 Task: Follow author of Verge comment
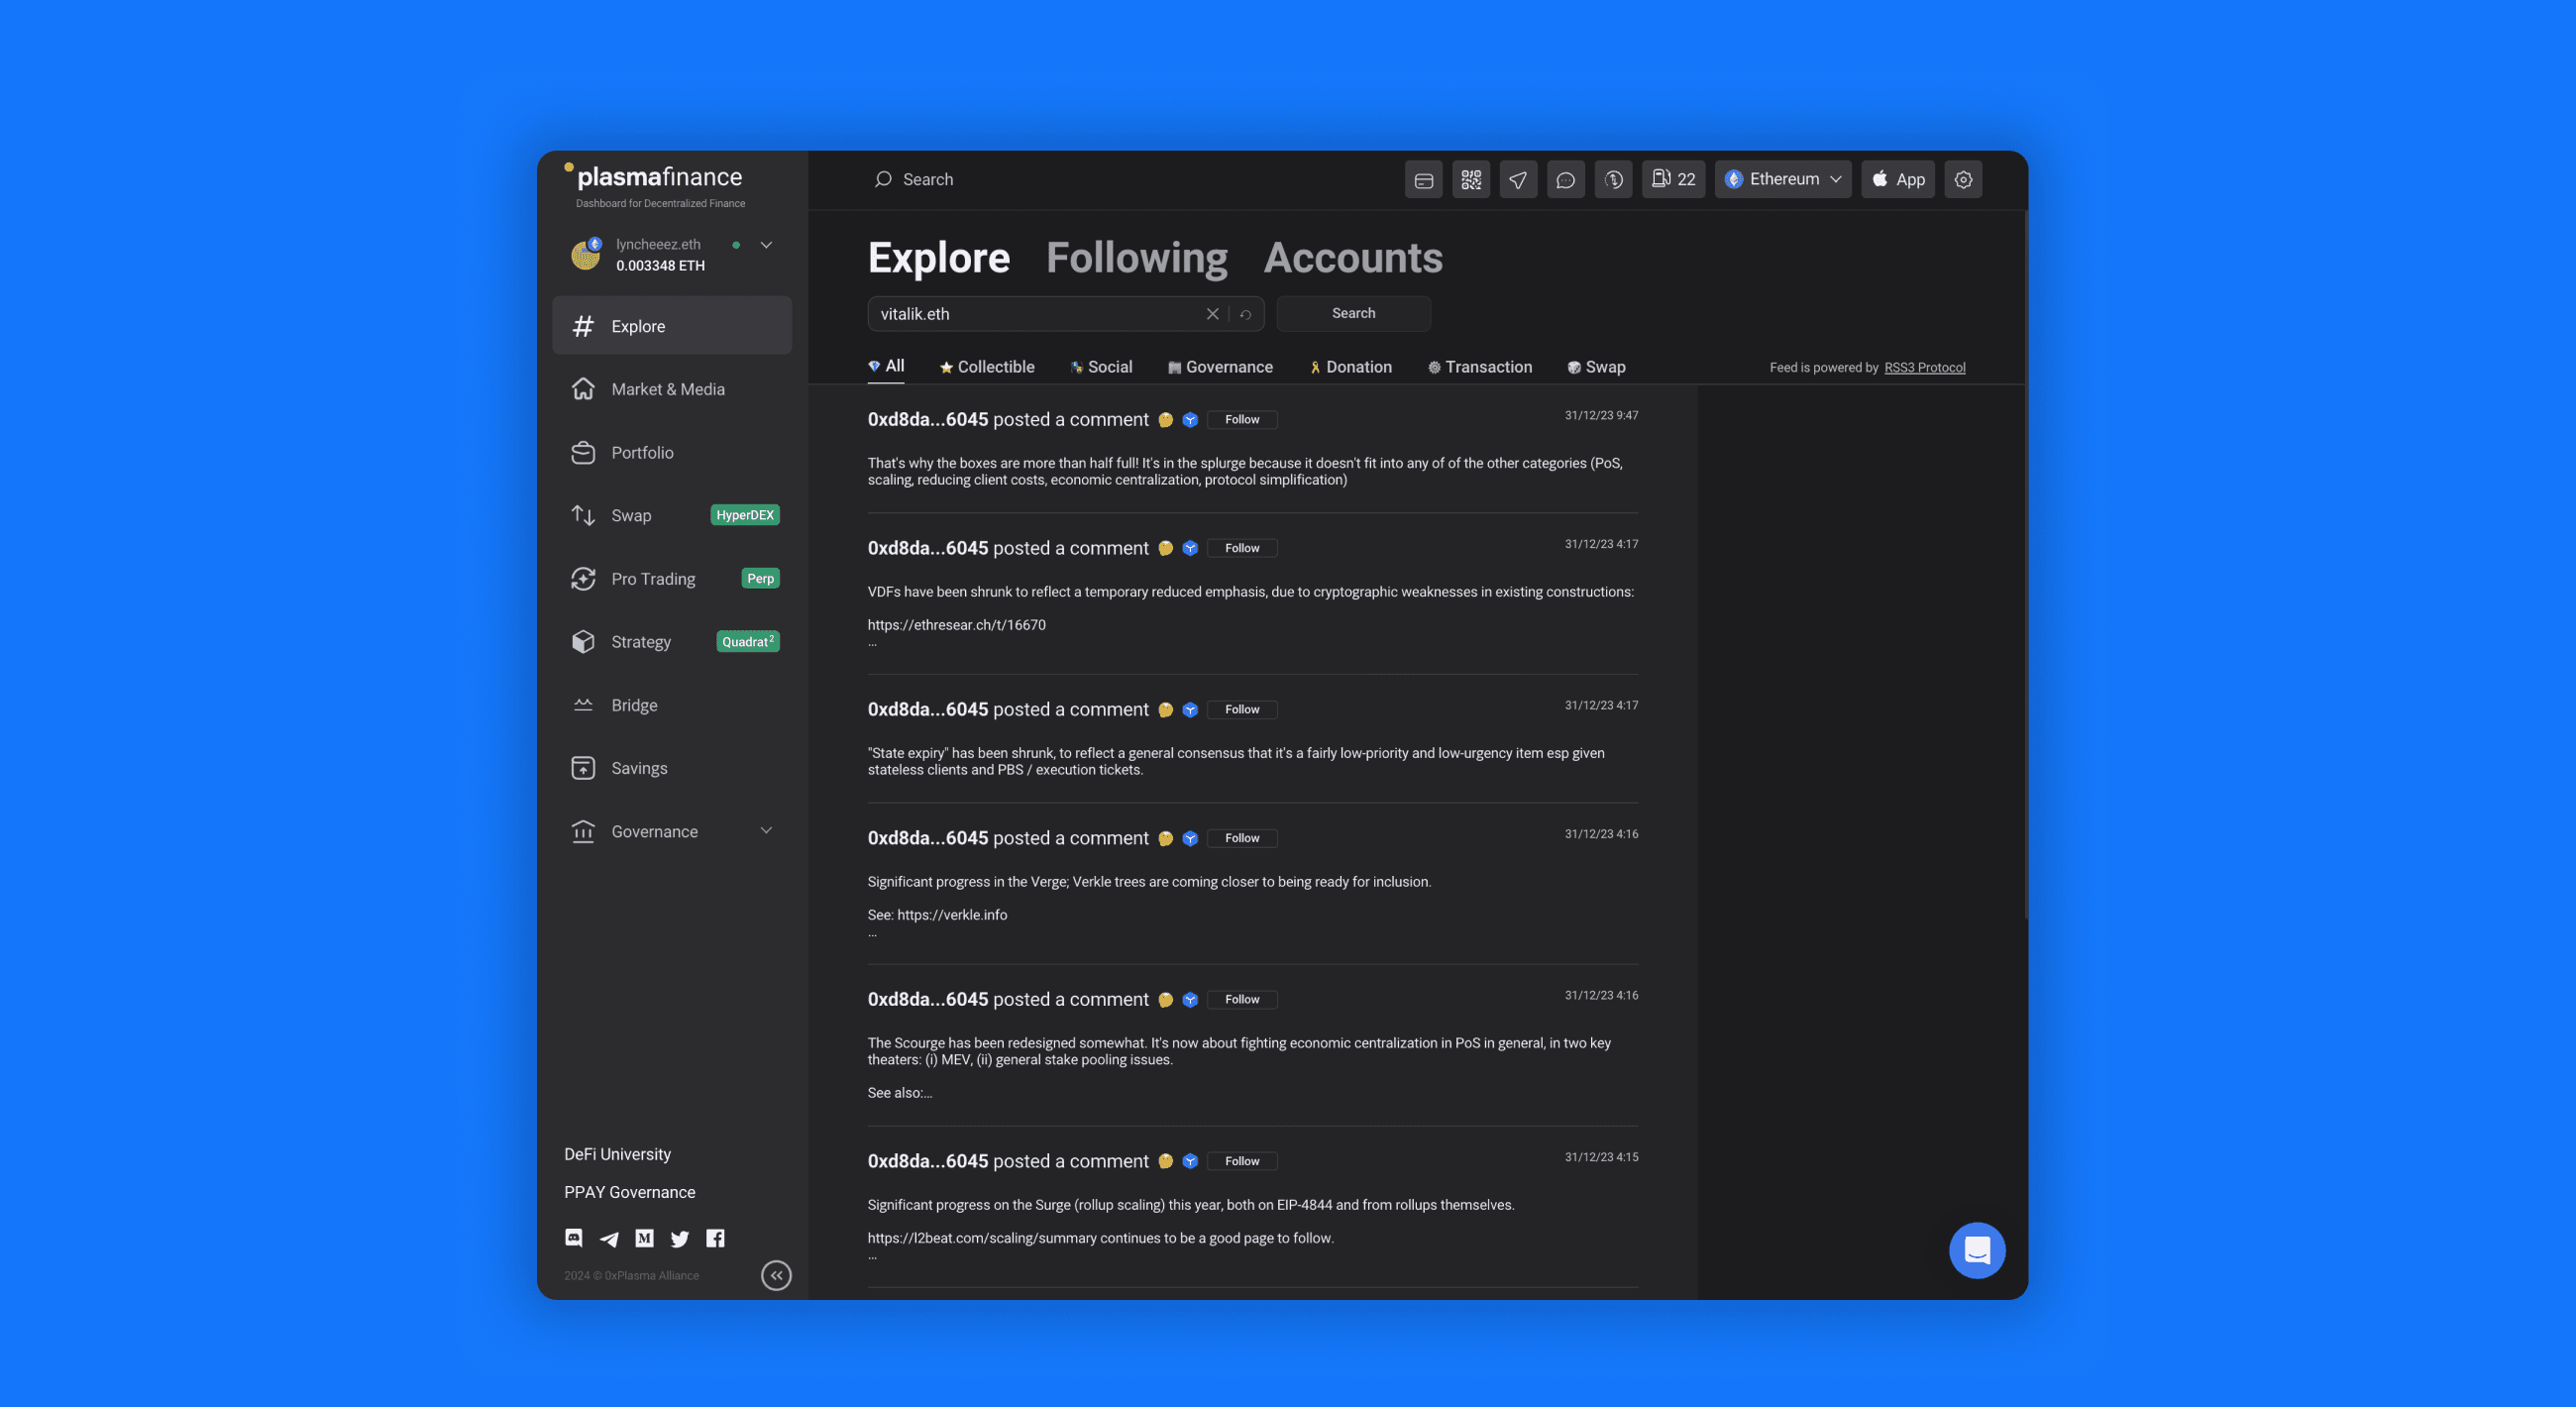click(1242, 838)
